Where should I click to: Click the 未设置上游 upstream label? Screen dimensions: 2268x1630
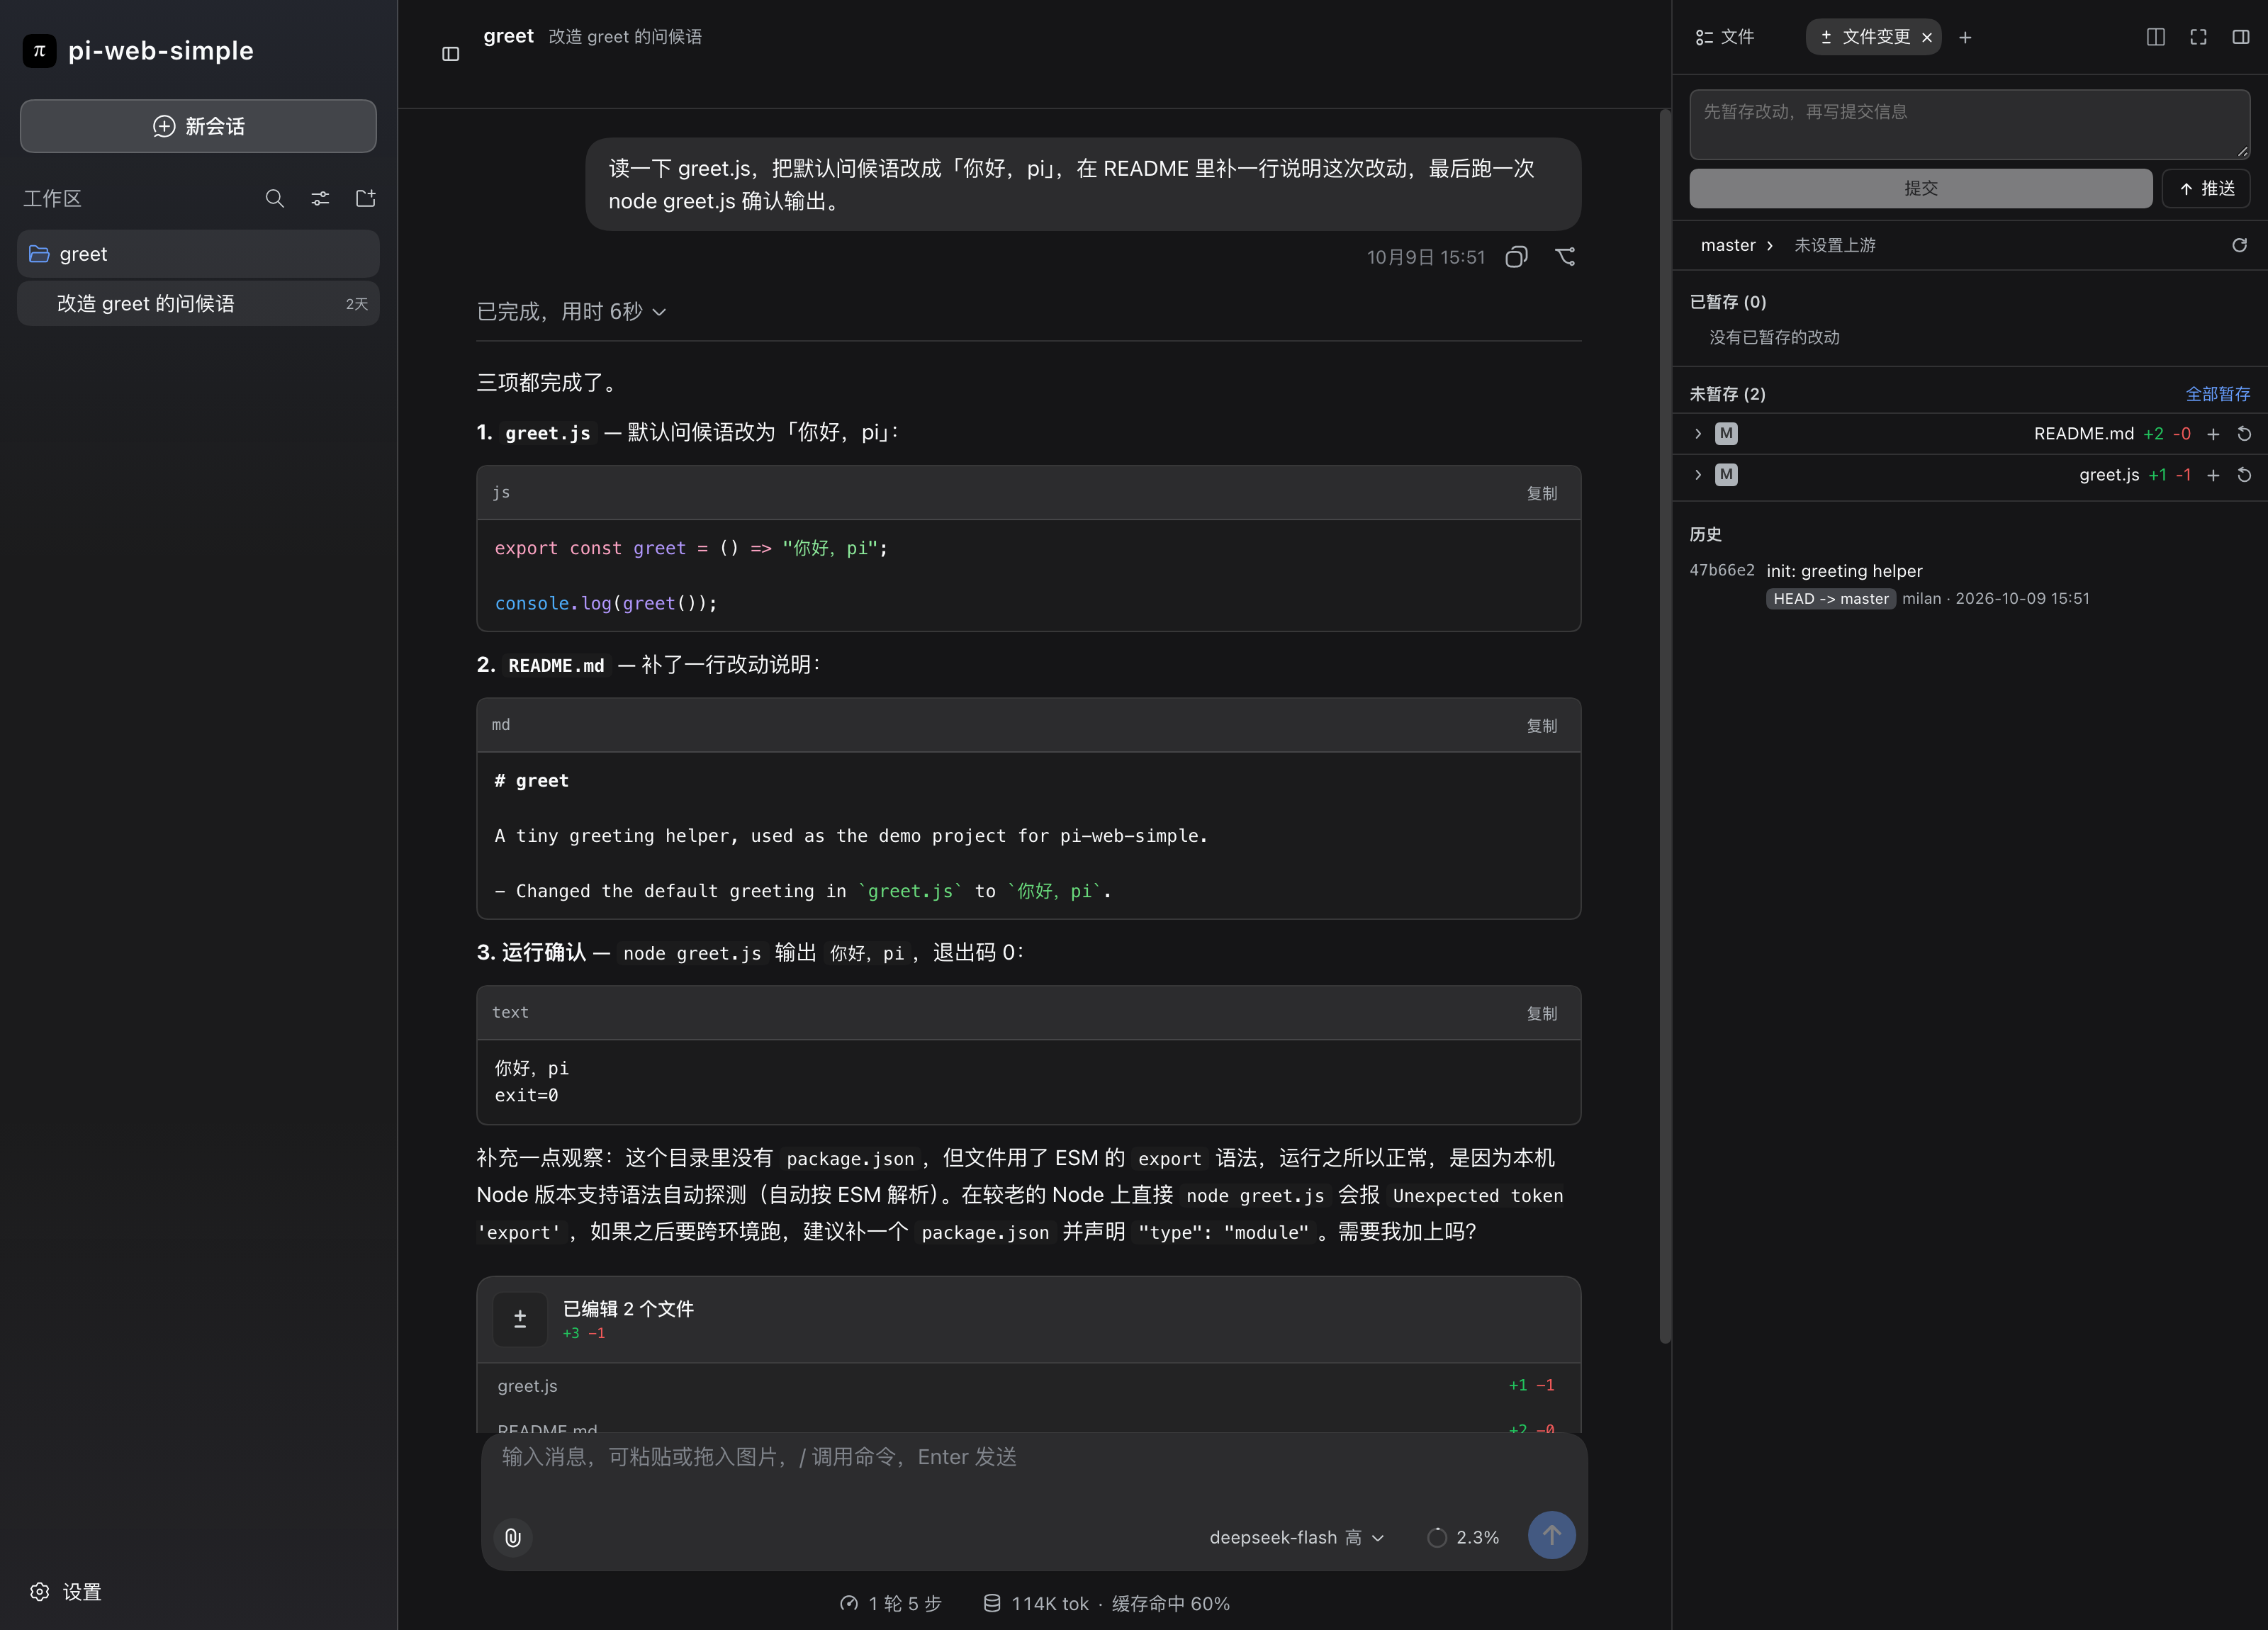(1835, 245)
